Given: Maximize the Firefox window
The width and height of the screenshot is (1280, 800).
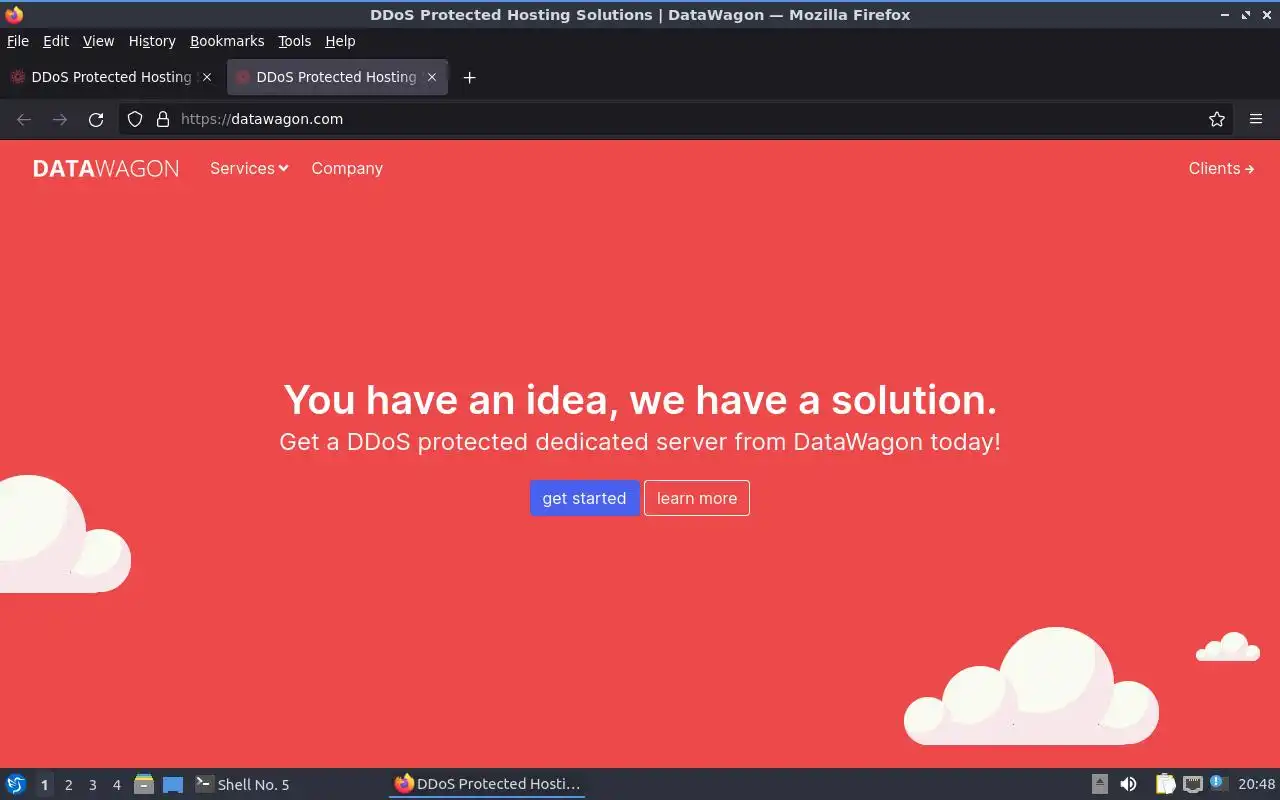Looking at the screenshot, I should 1246,15.
